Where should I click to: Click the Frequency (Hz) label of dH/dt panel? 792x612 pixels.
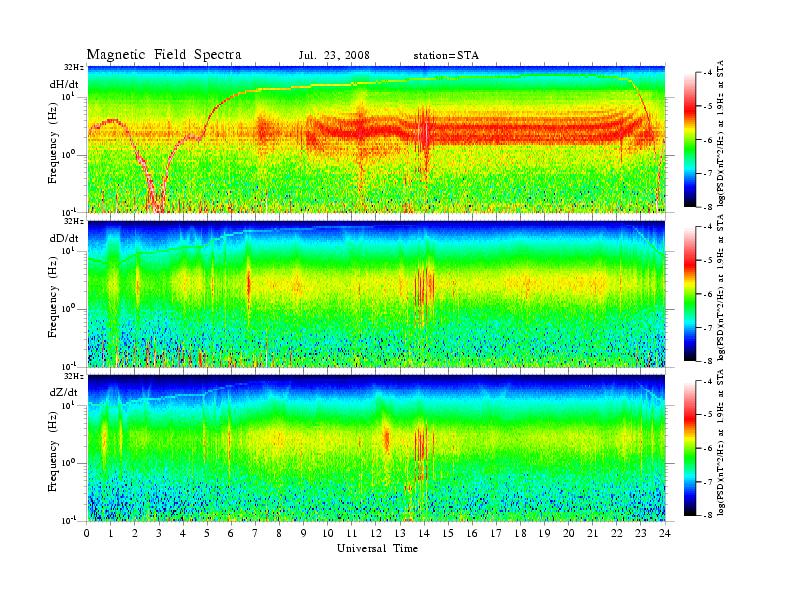[x=53, y=143]
